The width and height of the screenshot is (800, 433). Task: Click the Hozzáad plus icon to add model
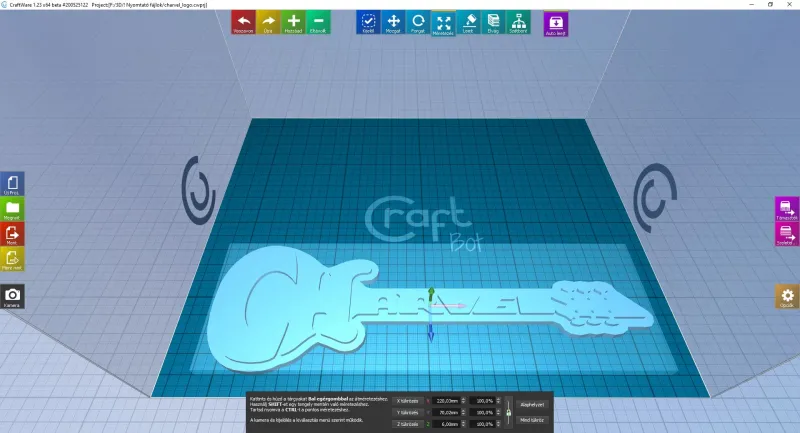pos(293,22)
